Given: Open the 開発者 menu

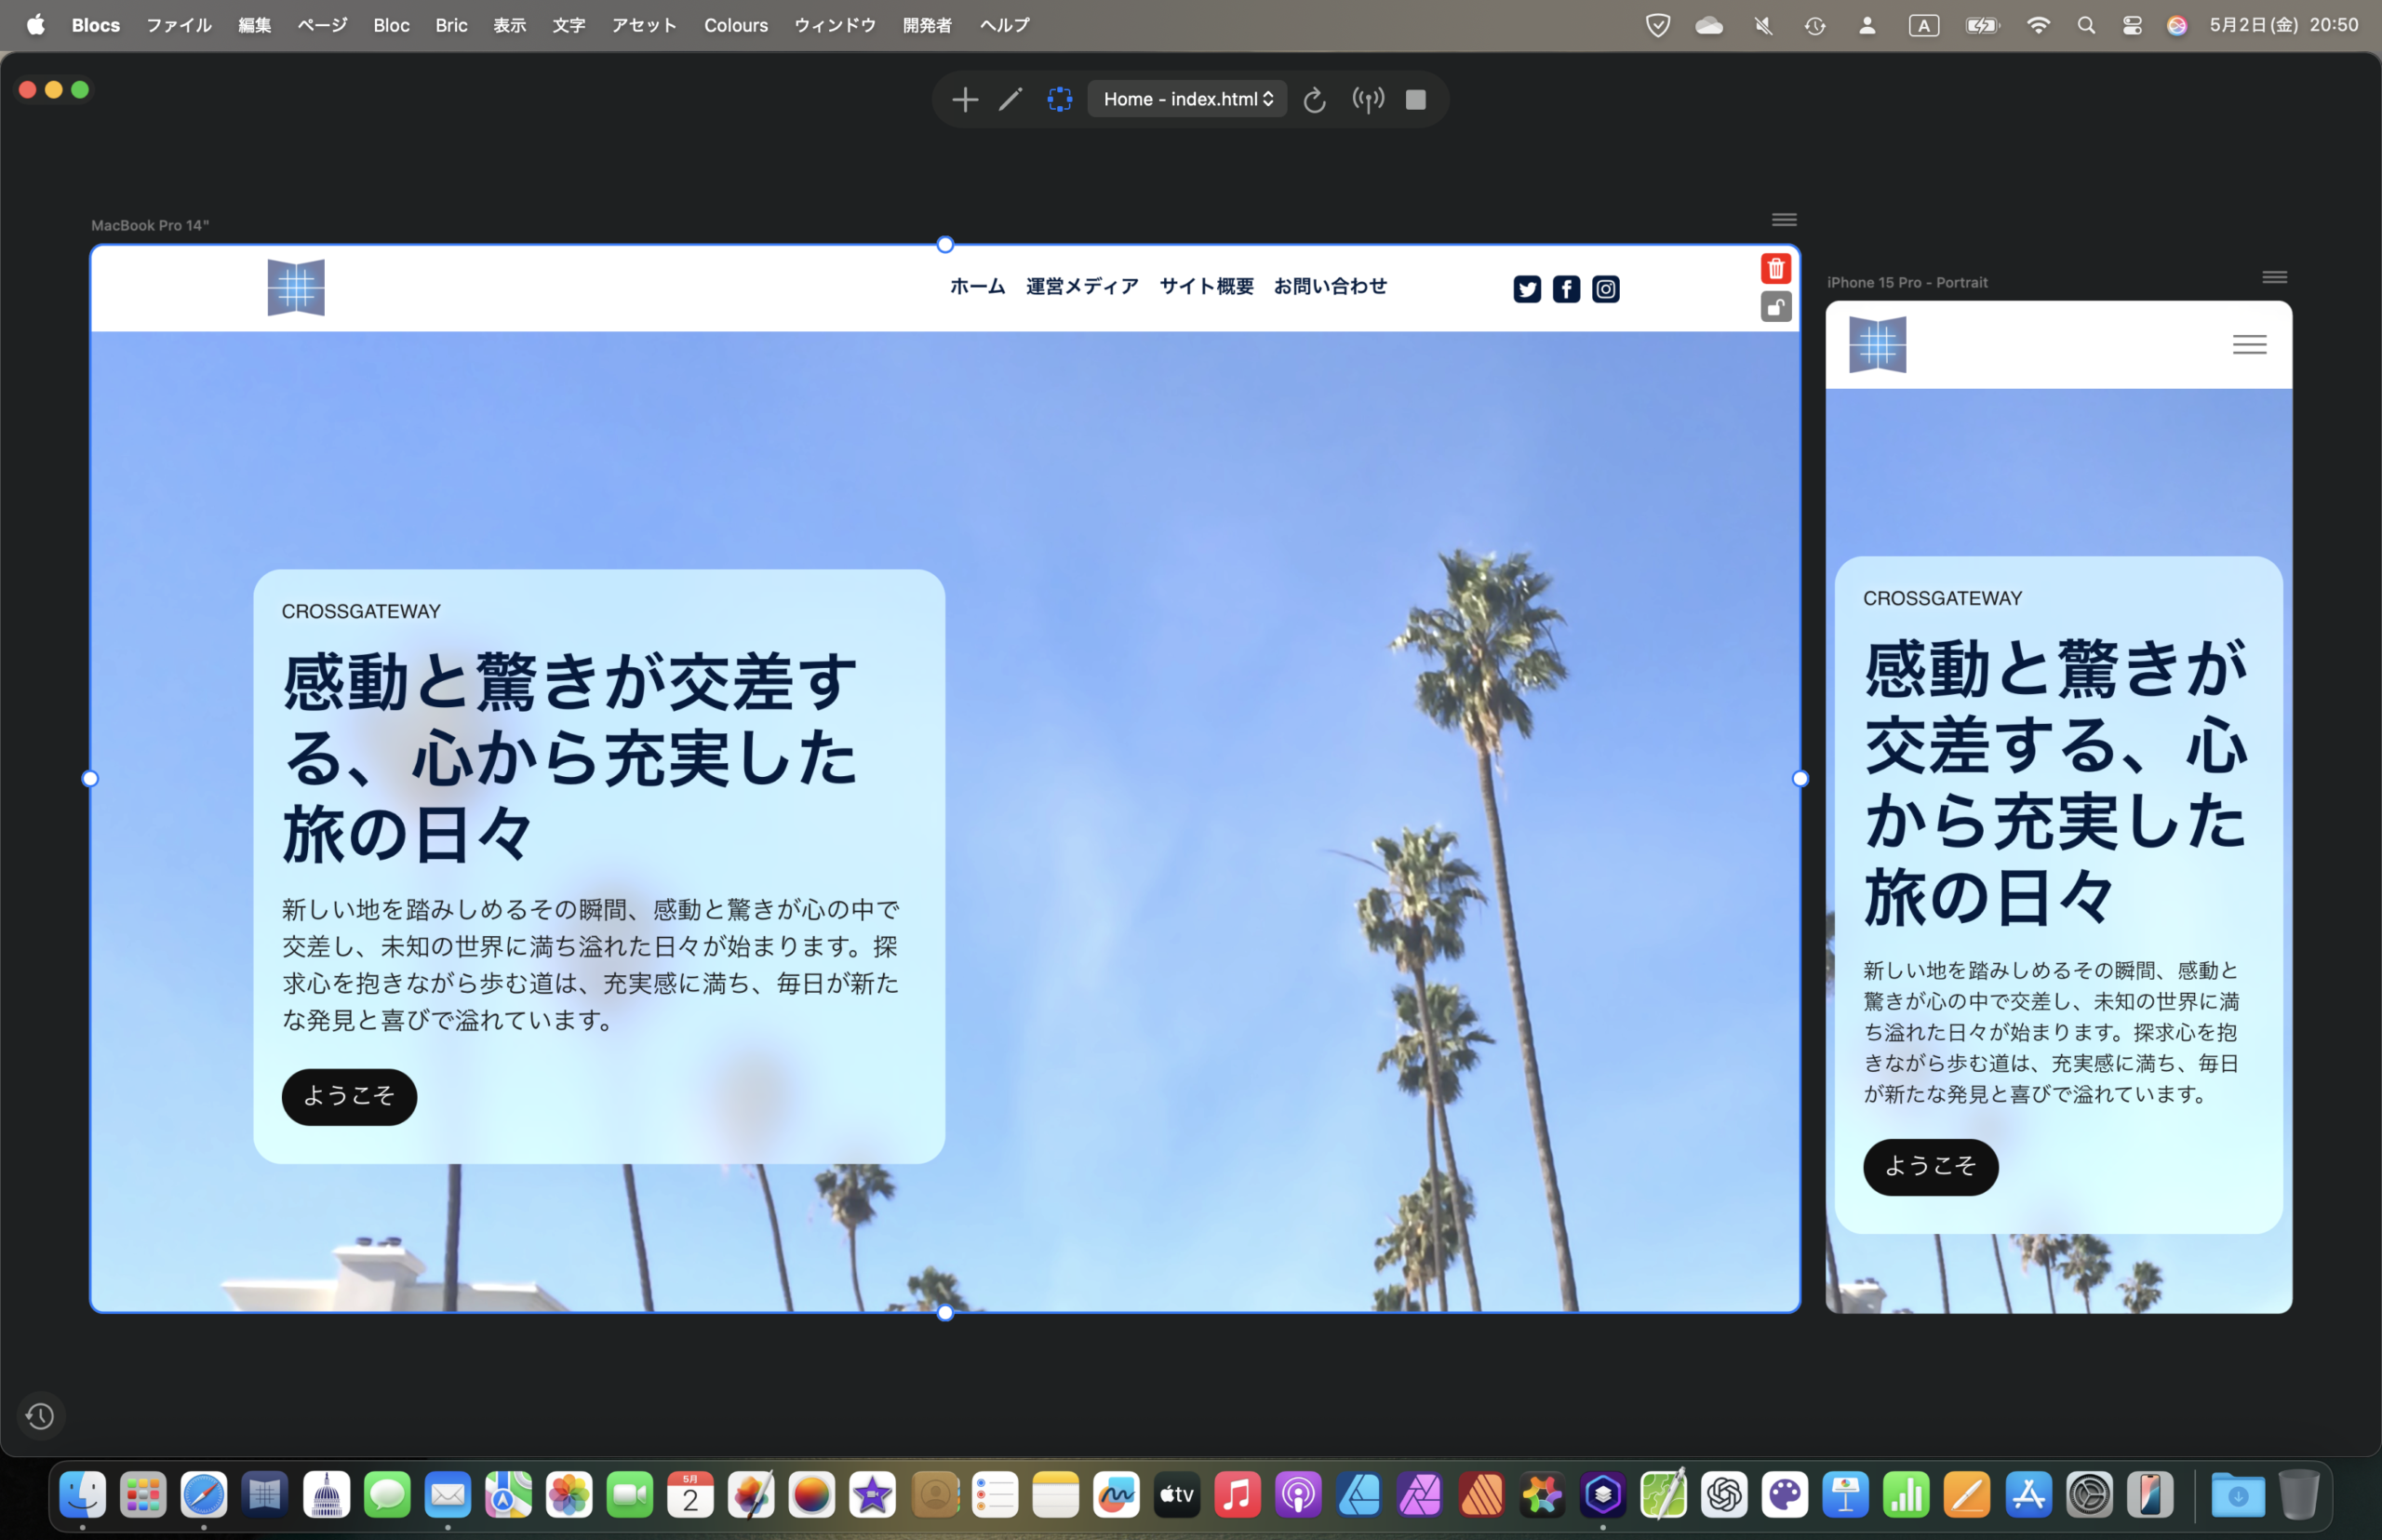Looking at the screenshot, I should pyautogui.click(x=927, y=25).
